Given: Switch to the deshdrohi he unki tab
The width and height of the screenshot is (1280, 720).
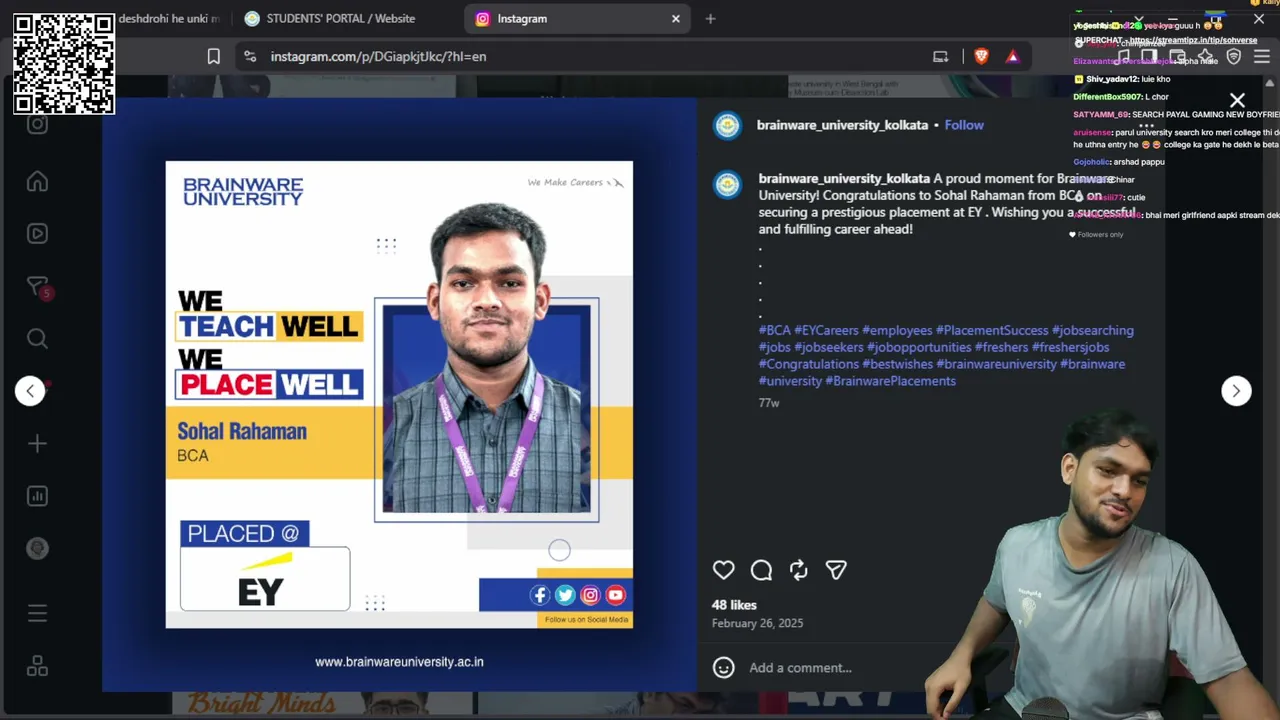Looking at the screenshot, I should tap(169, 19).
